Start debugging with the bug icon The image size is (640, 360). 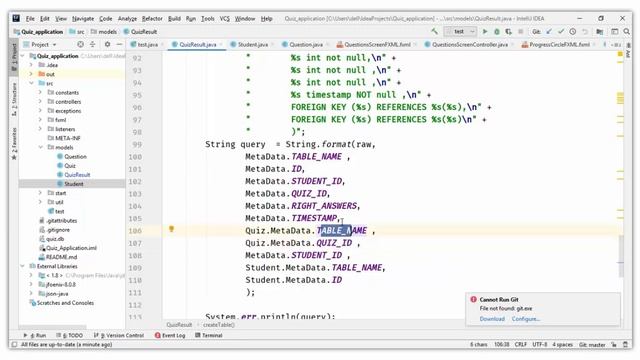click(x=497, y=31)
